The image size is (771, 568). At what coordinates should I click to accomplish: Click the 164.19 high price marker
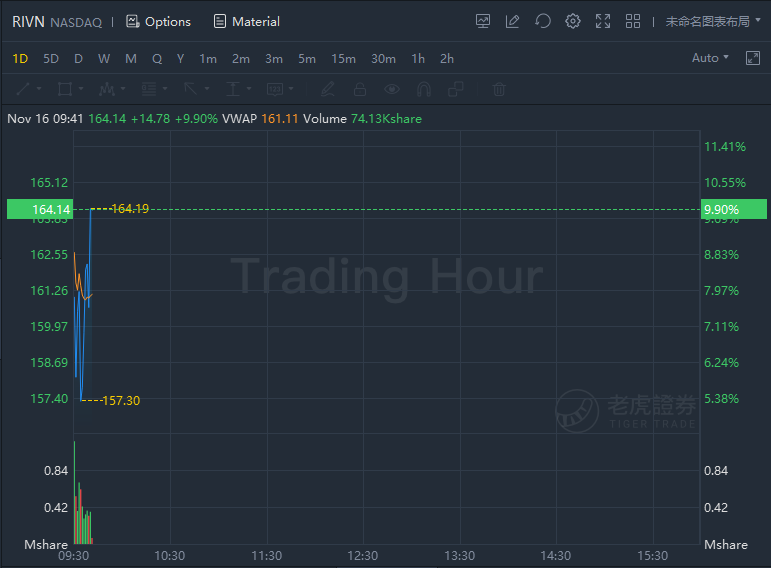point(130,209)
